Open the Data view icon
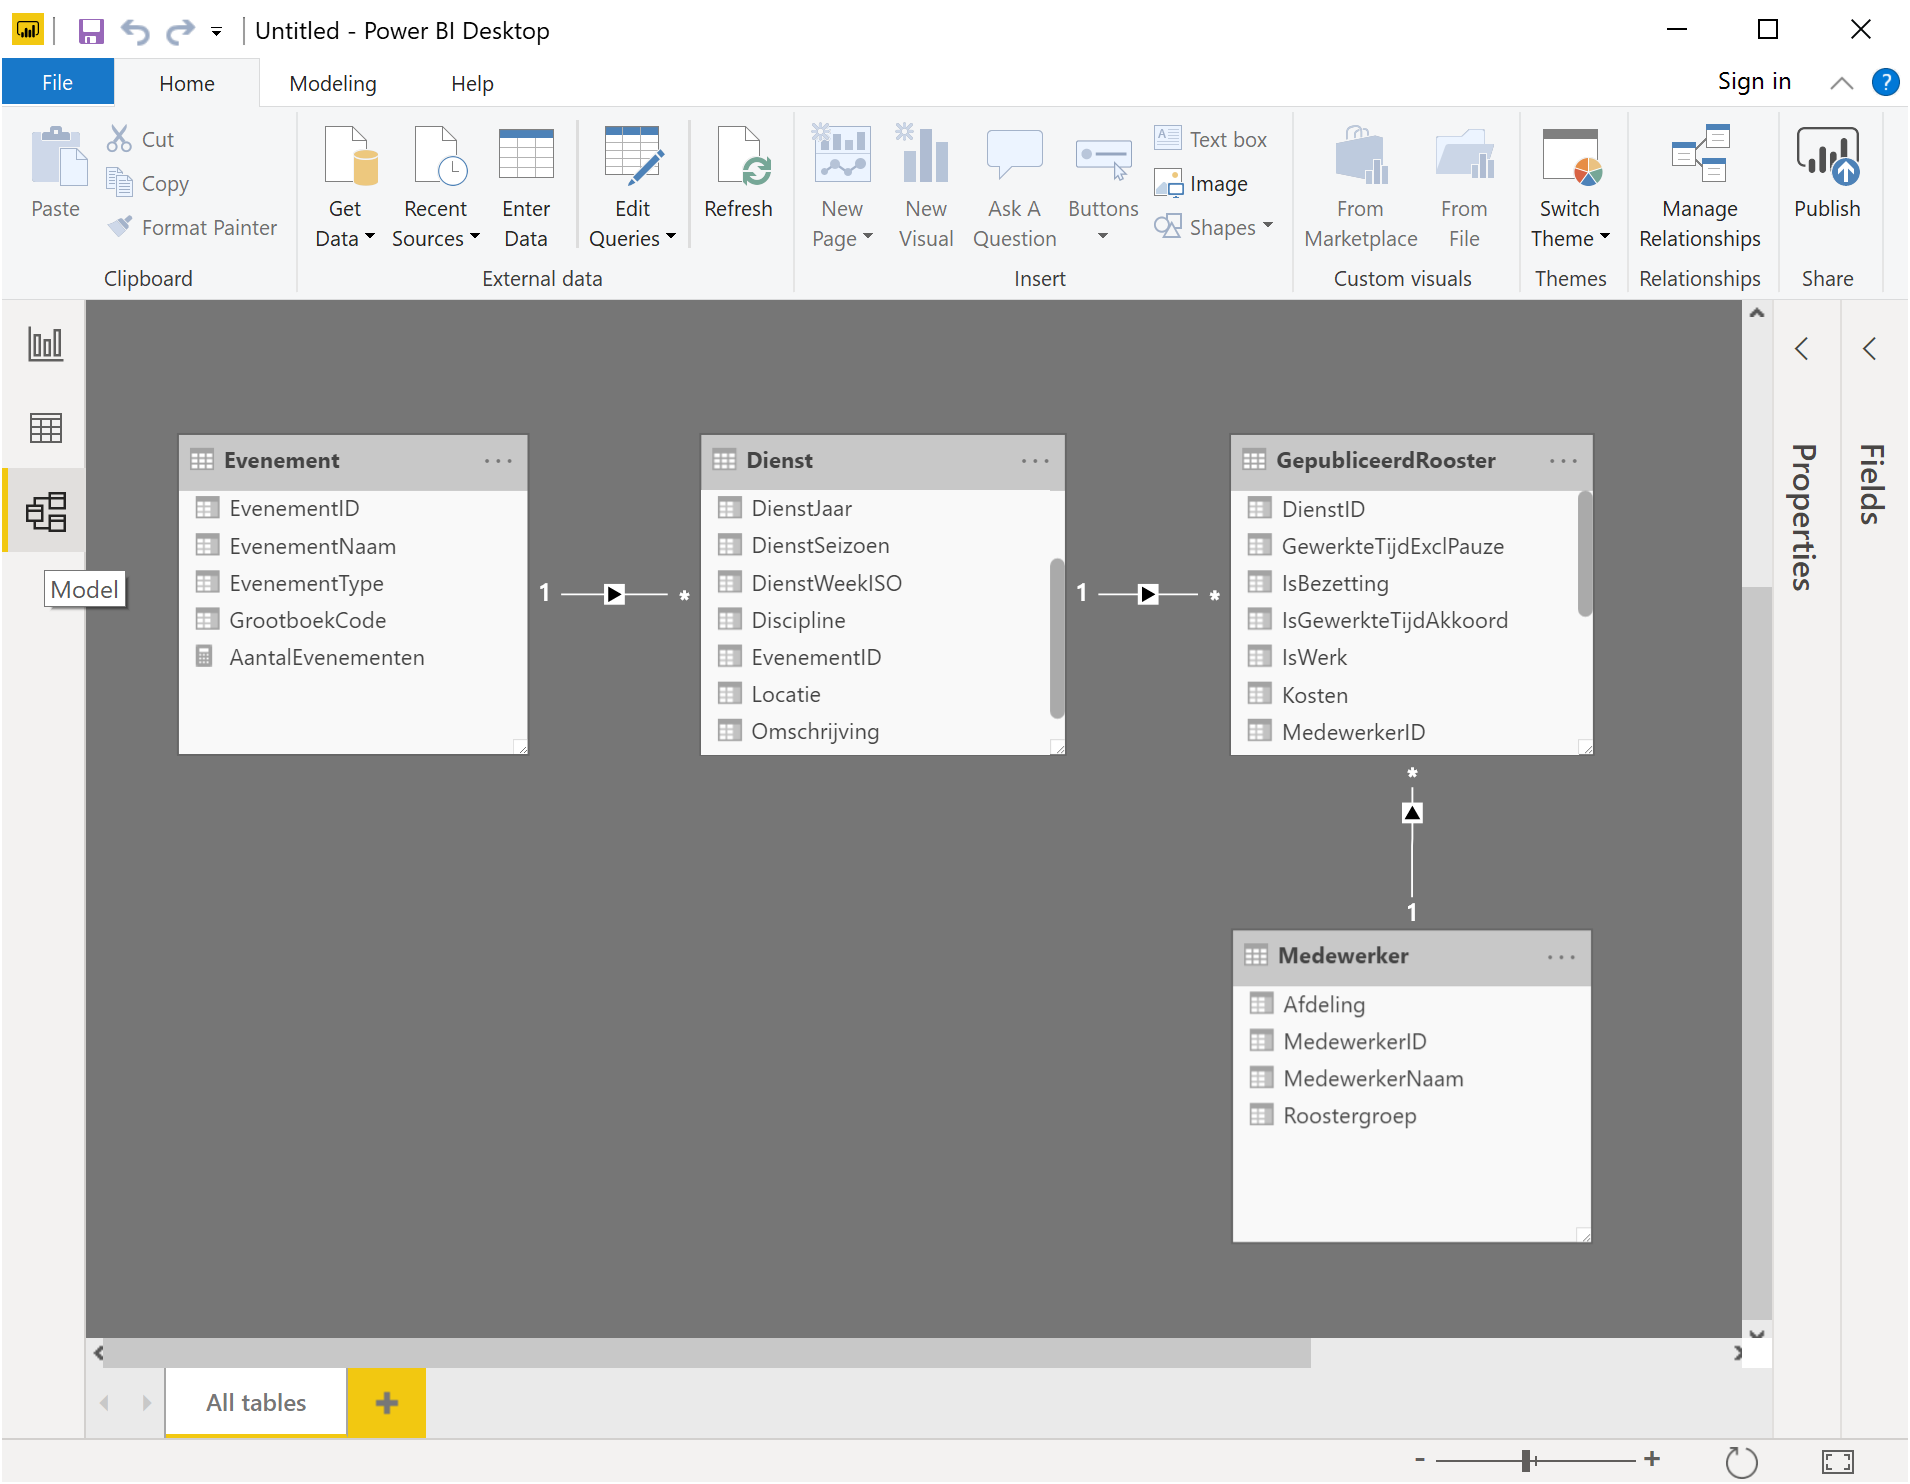 coord(45,429)
